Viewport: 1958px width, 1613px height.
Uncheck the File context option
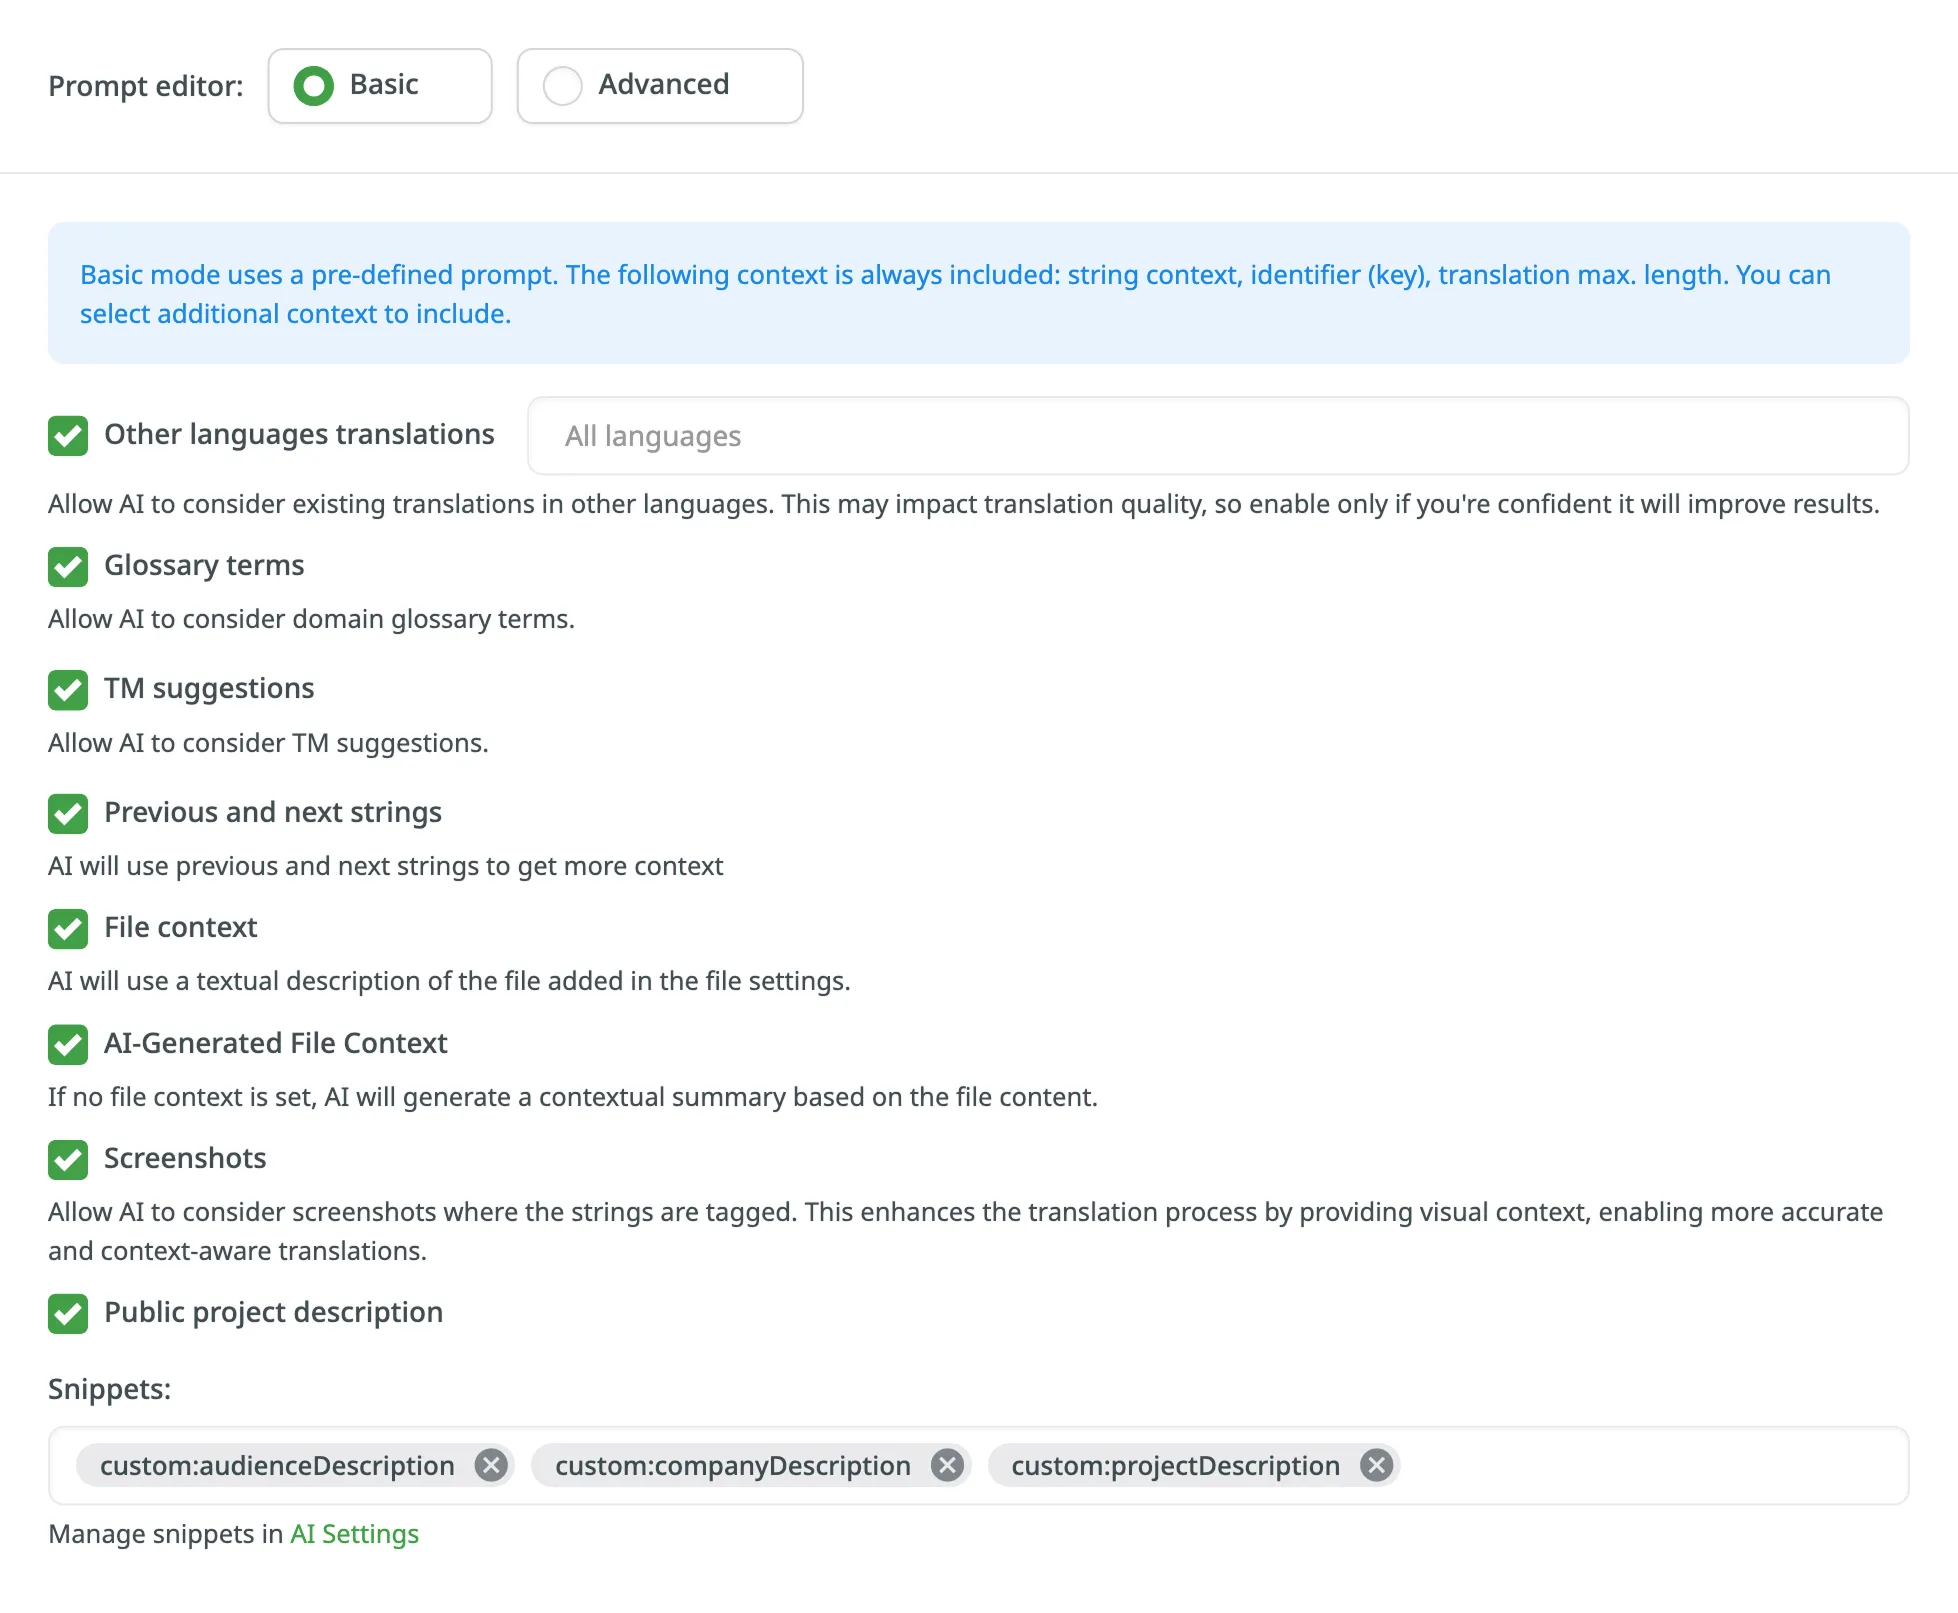[x=68, y=929]
